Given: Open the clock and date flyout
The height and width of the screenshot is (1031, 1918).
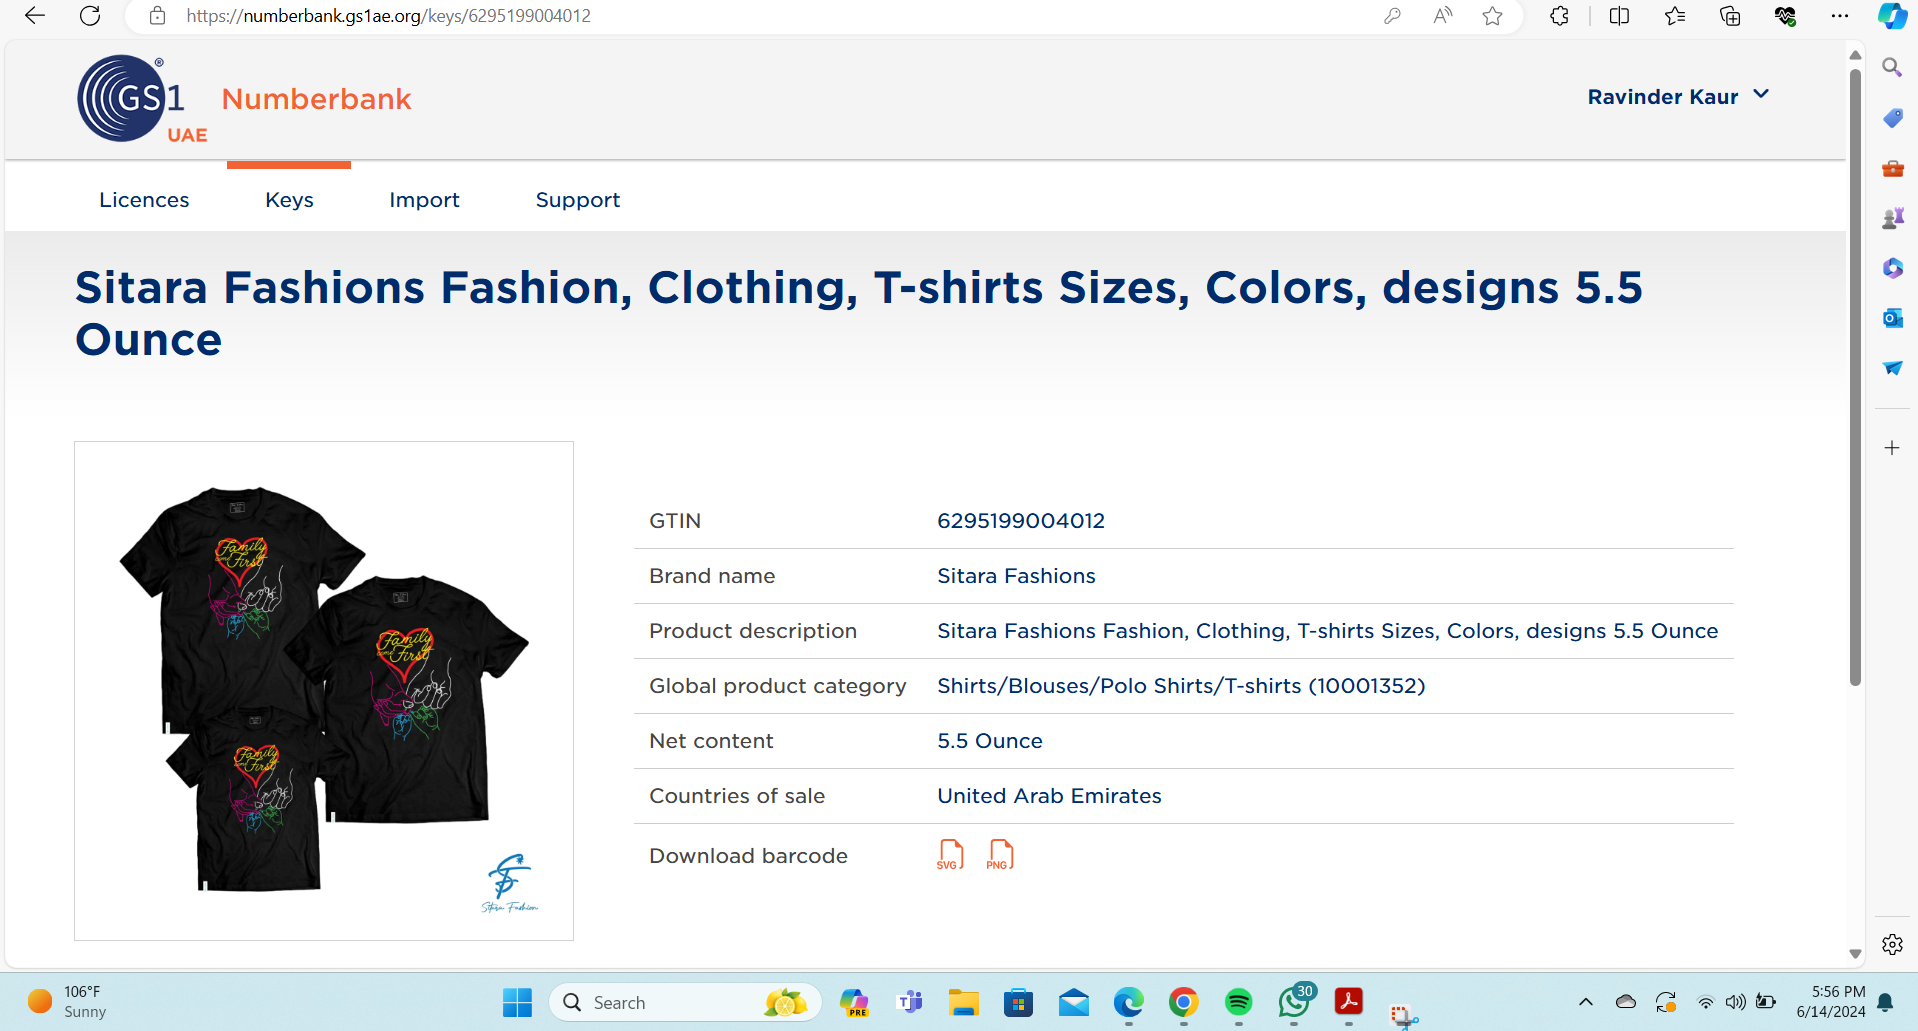Looking at the screenshot, I should 1830,1002.
